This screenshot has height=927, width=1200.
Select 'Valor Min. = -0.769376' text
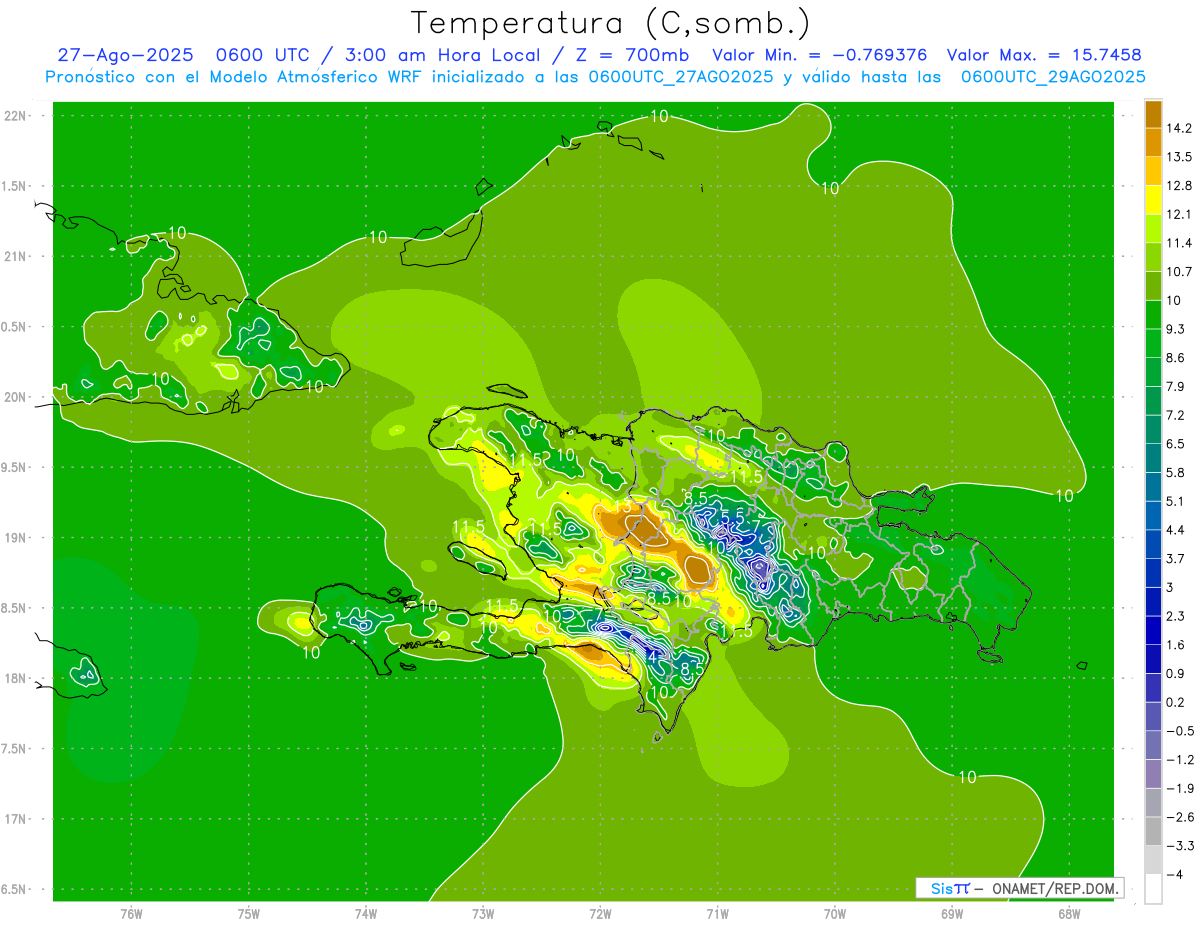(x=819, y=55)
